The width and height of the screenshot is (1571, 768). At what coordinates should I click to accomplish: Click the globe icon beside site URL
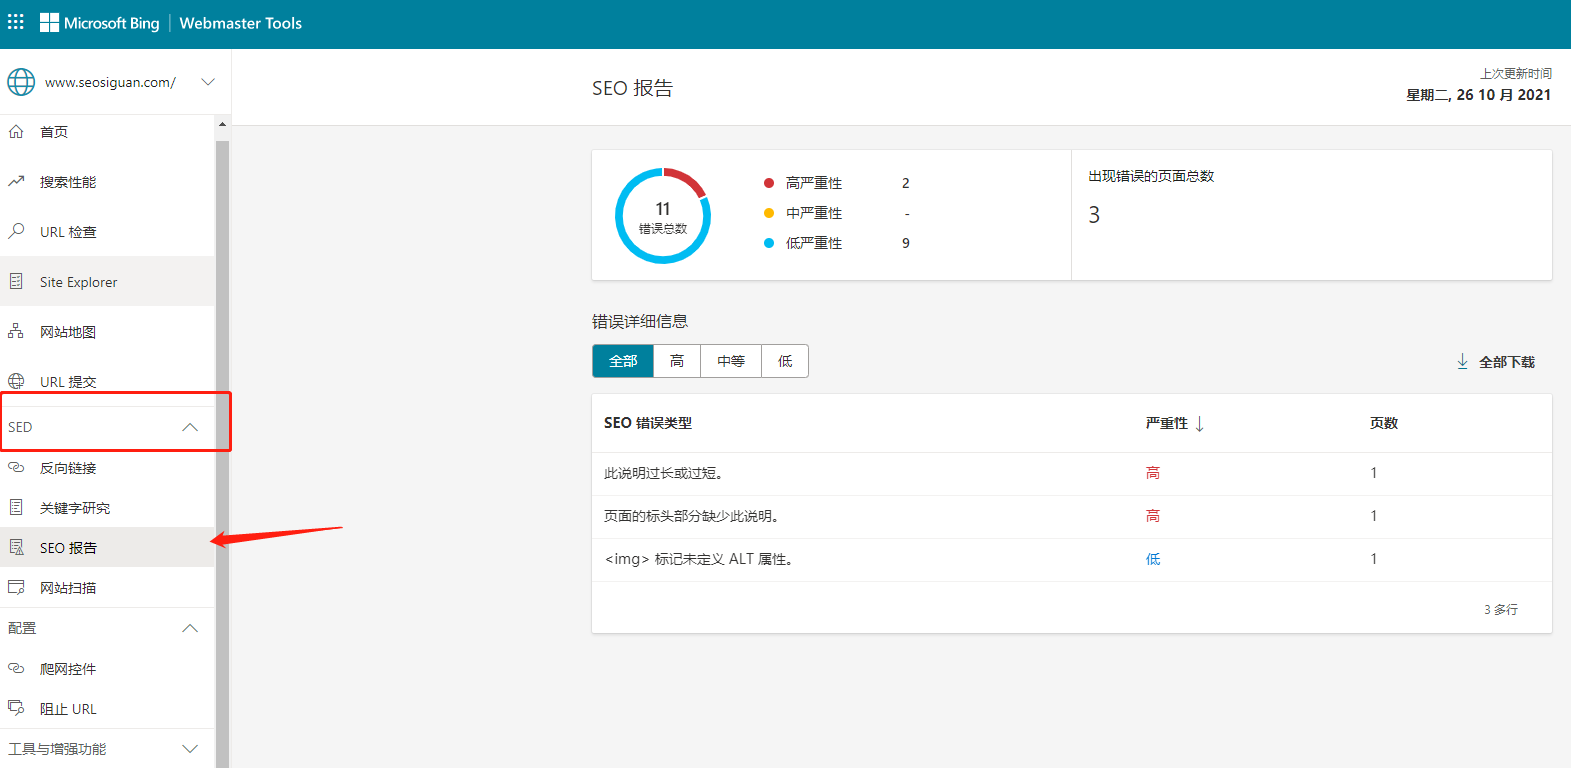[21, 82]
